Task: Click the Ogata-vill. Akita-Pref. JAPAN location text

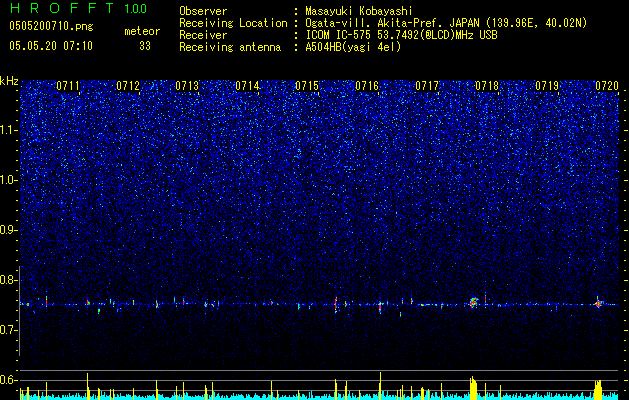Action: pyautogui.click(x=446, y=23)
